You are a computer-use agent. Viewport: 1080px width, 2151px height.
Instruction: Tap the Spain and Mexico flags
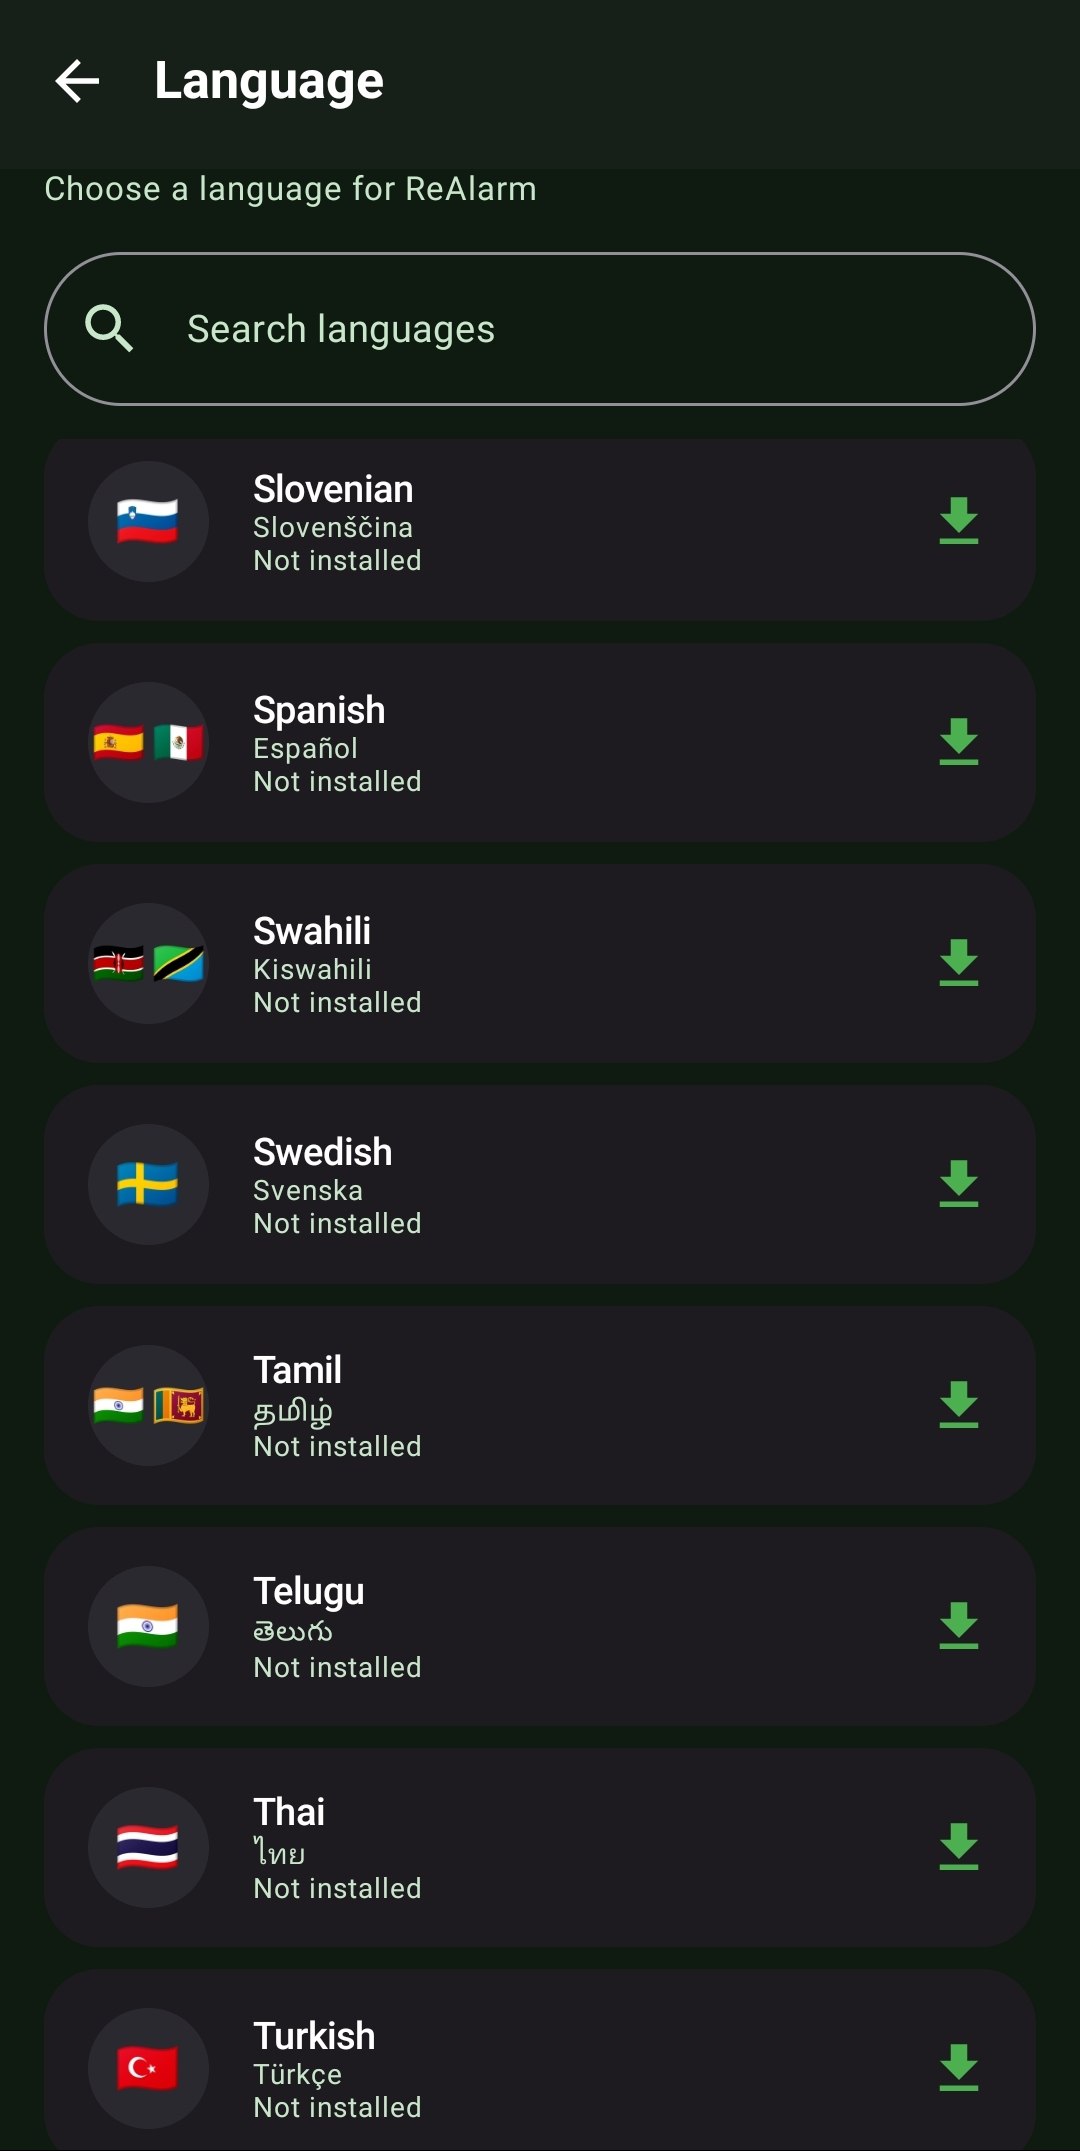tap(148, 742)
